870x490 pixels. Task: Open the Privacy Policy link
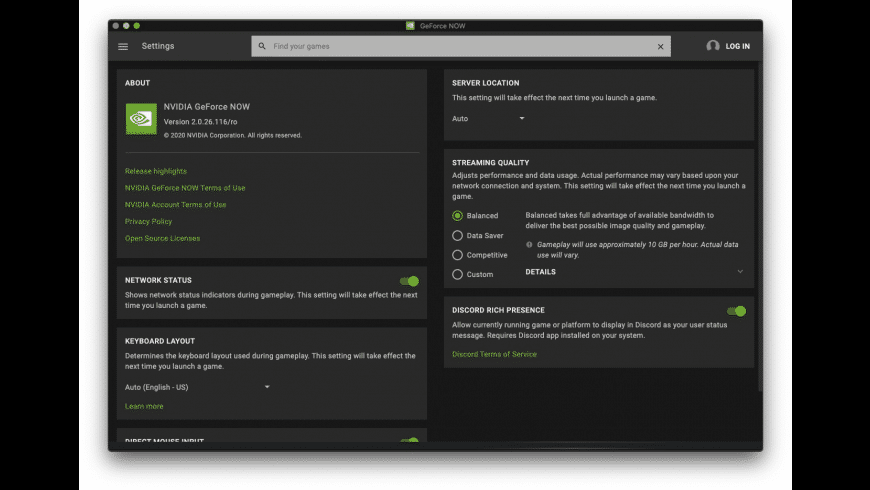148,221
